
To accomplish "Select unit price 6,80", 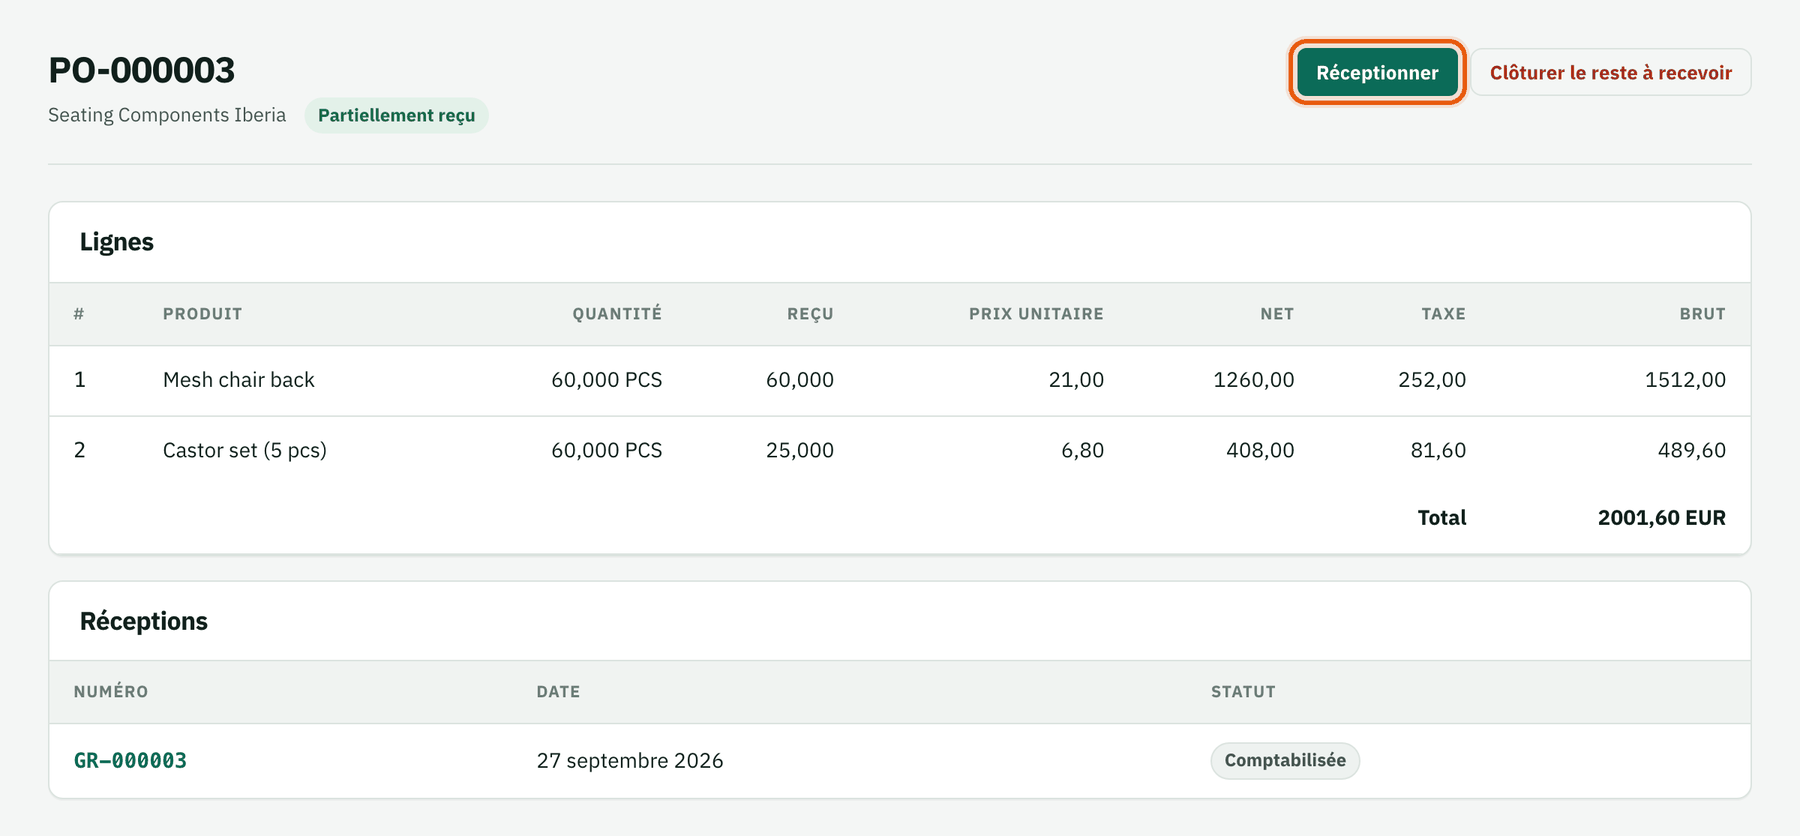I will tap(1082, 450).
